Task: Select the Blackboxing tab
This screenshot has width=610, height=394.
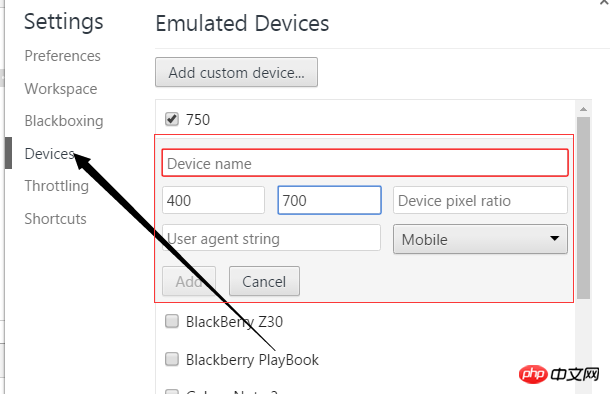Action: pyautogui.click(x=64, y=121)
